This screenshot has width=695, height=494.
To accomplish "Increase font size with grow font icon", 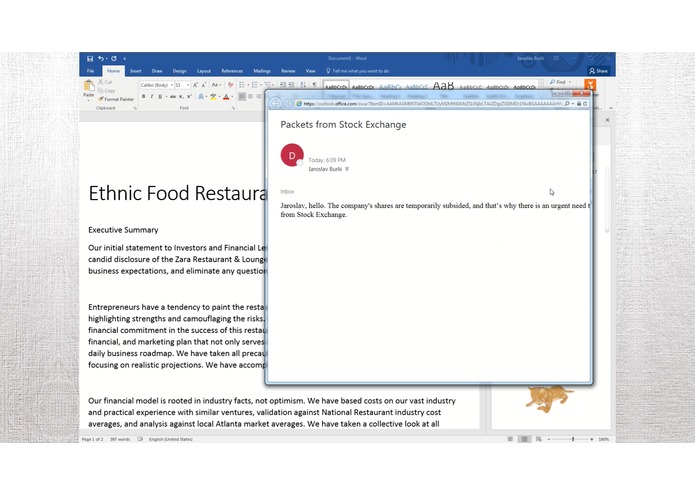I will (195, 85).
